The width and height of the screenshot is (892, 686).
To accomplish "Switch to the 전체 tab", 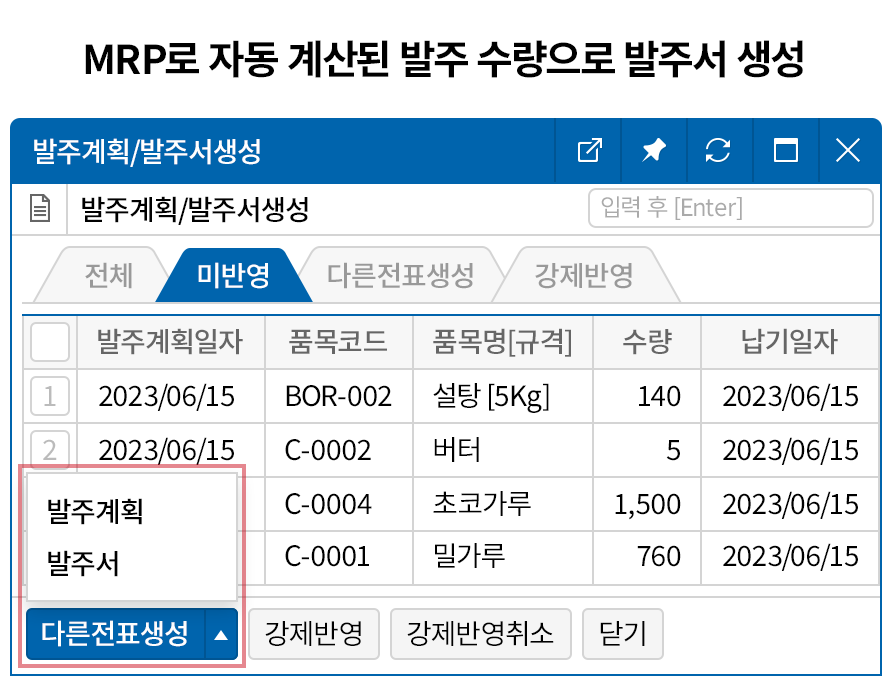I will click(x=109, y=275).
